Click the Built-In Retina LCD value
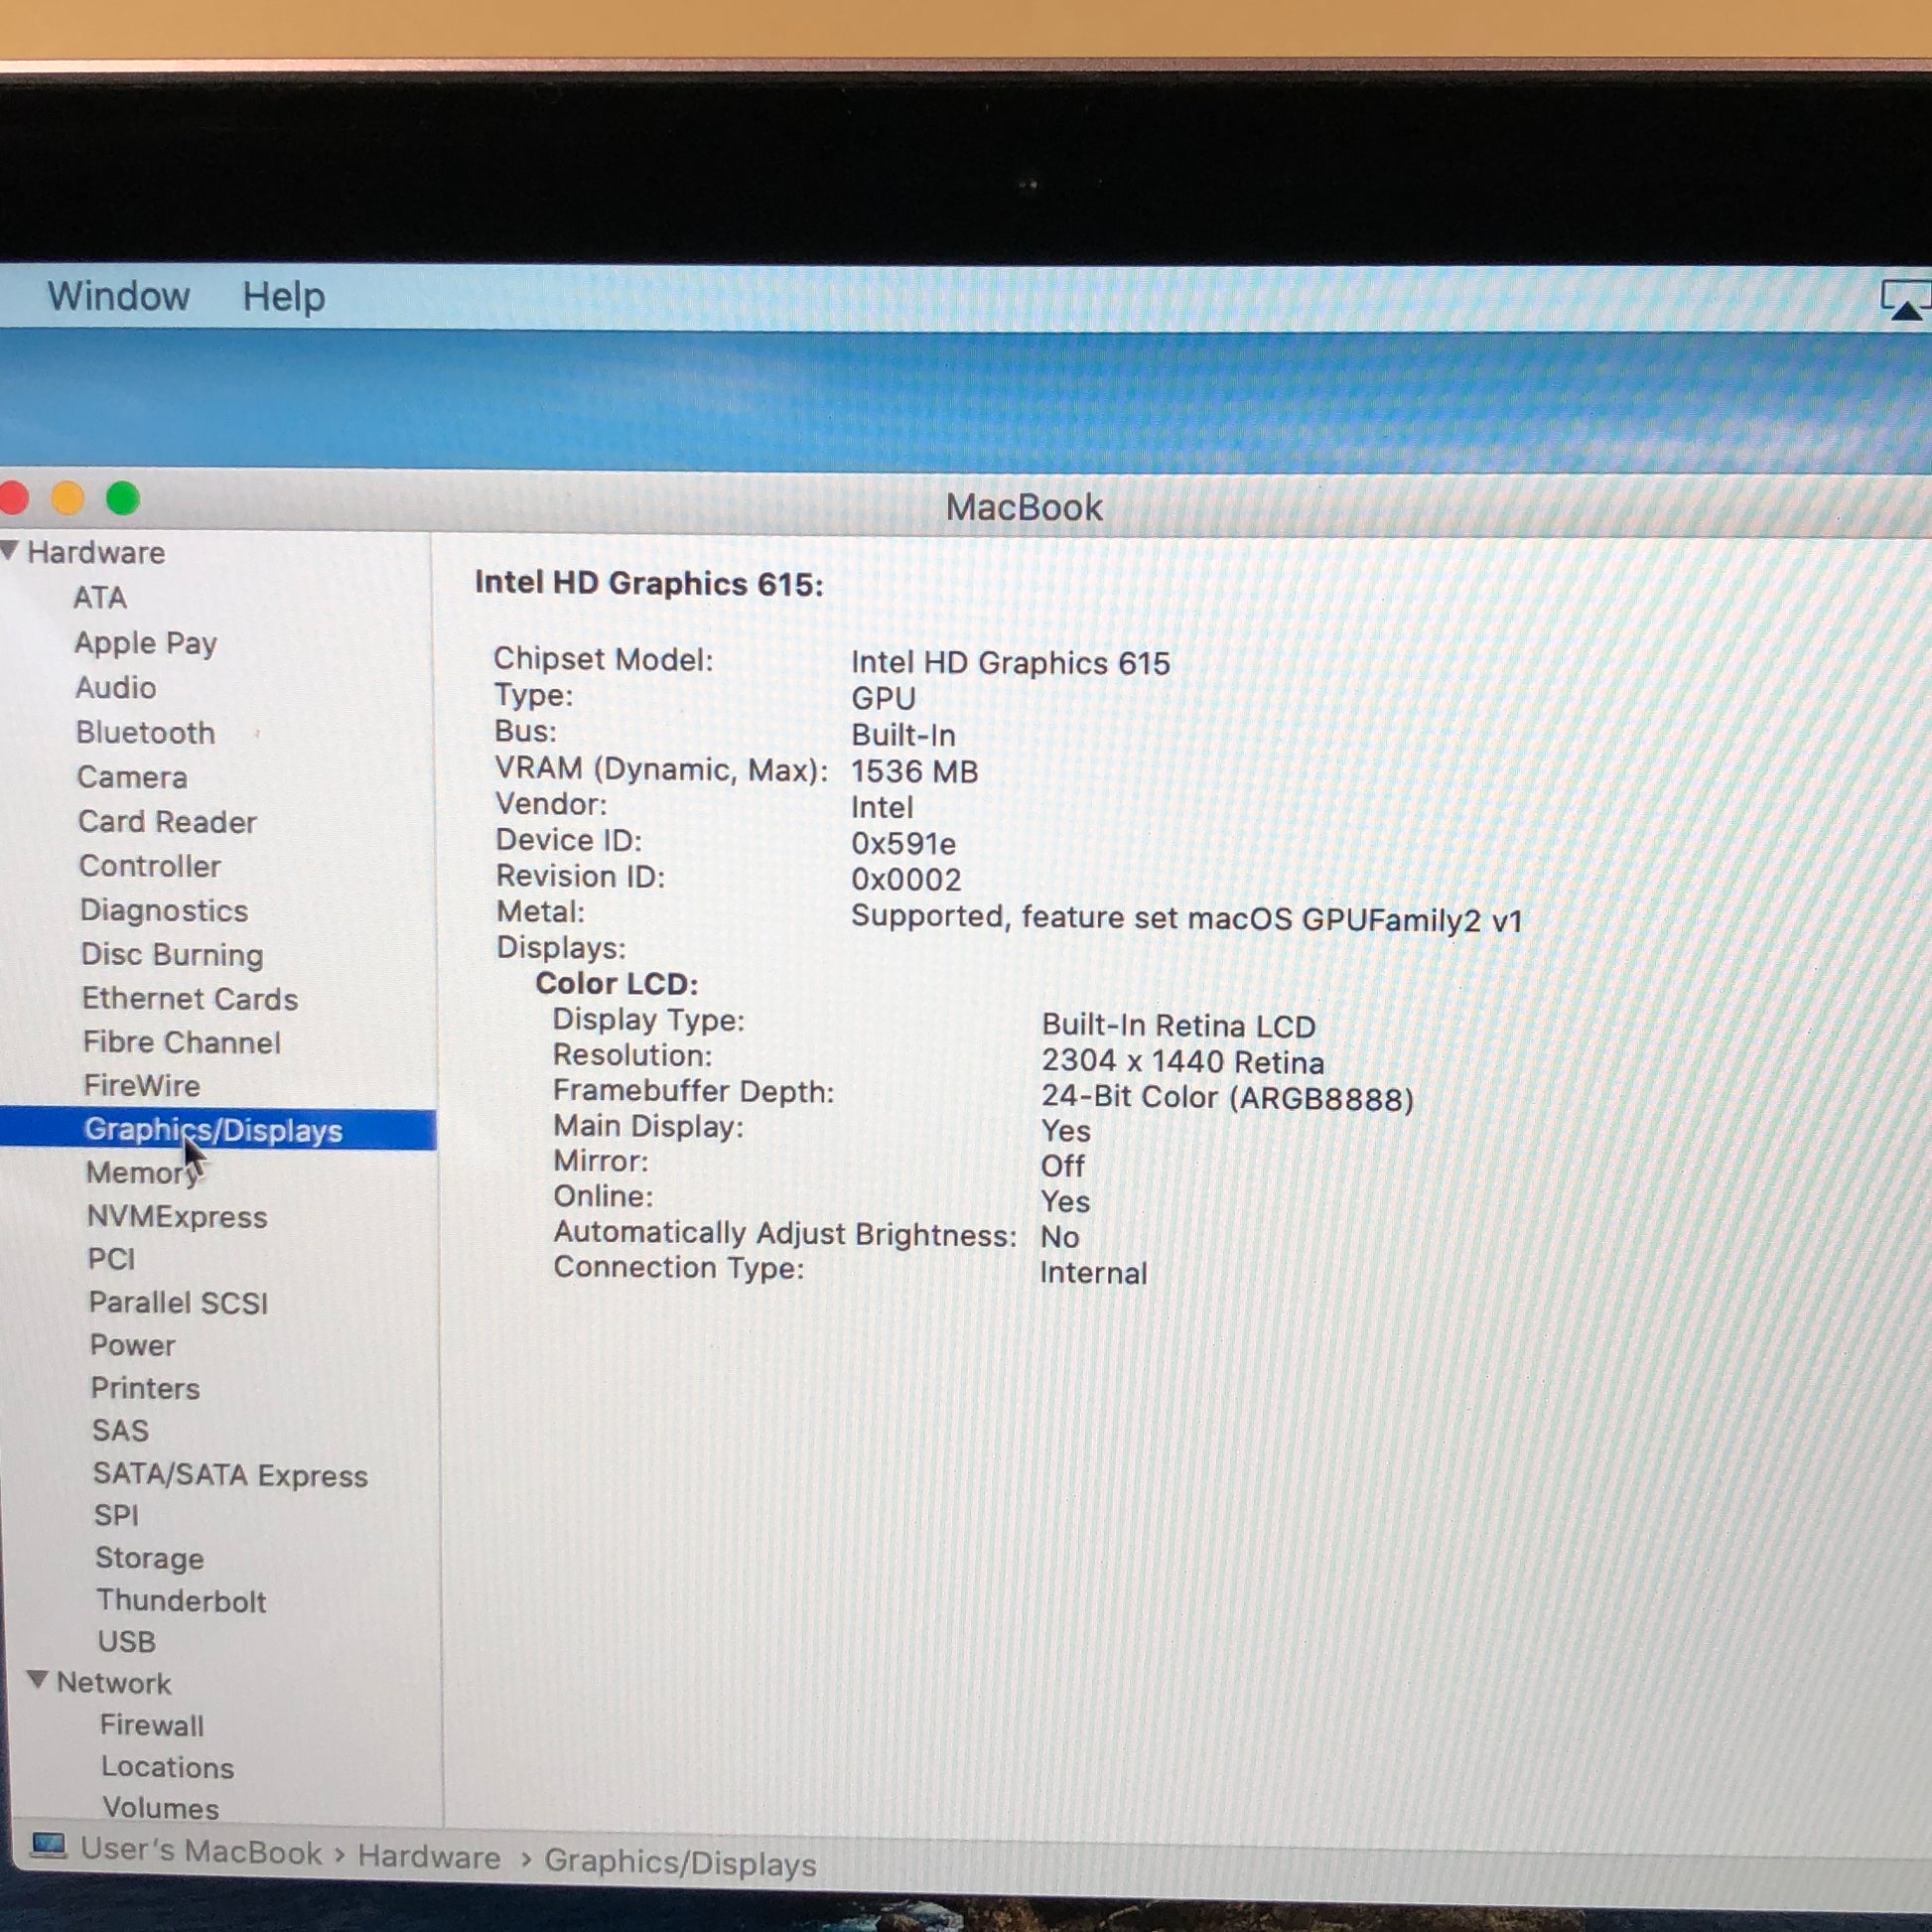This screenshot has height=1932, width=1932. point(1178,1025)
